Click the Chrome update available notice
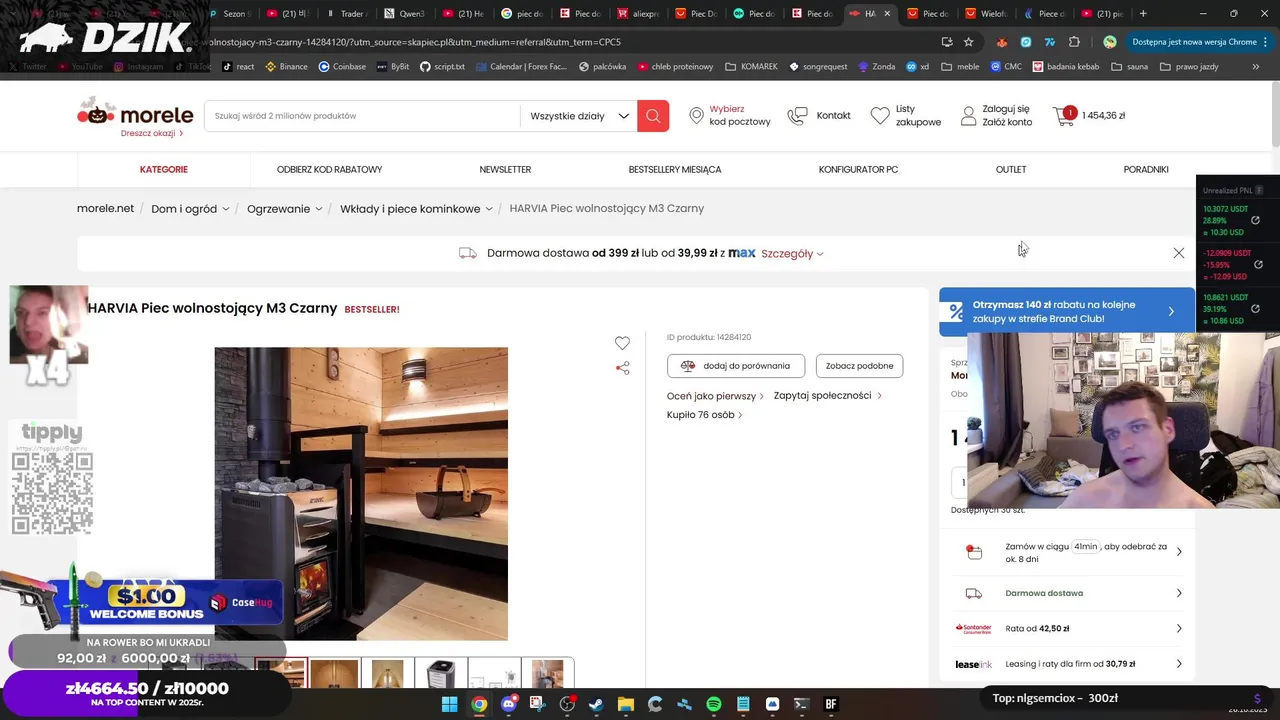The width and height of the screenshot is (1280, 720). coord(1194,42)
